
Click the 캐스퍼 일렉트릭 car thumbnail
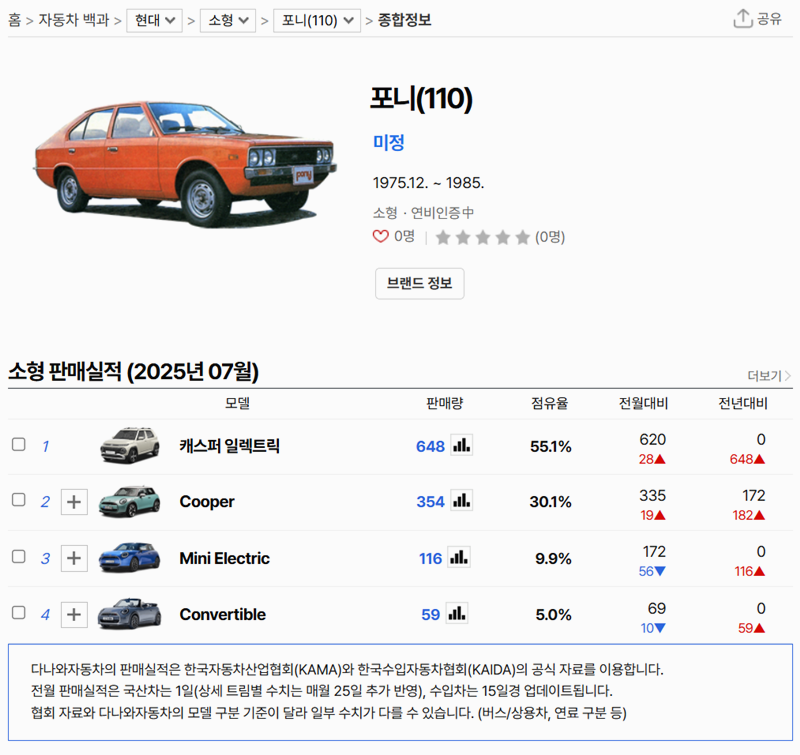tap(130, 445)
